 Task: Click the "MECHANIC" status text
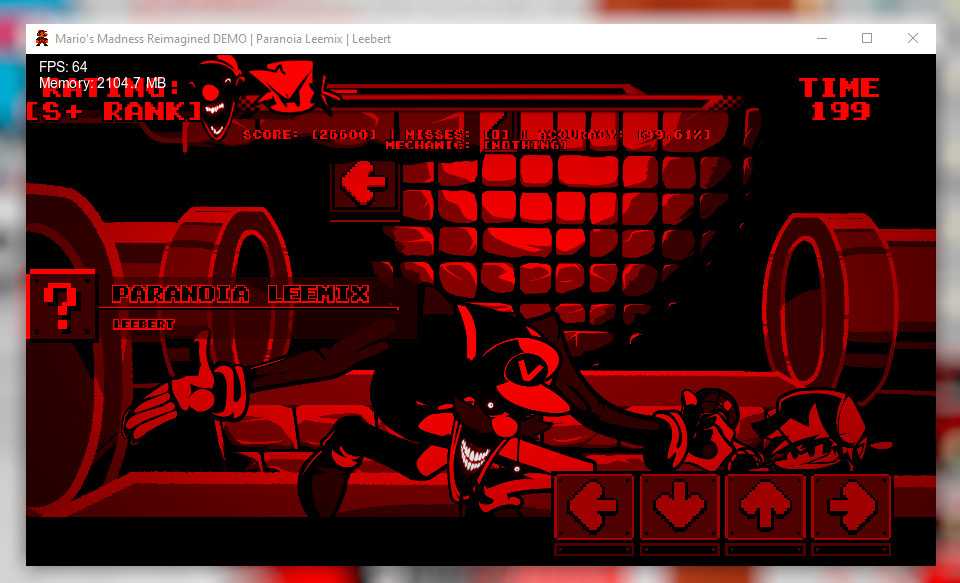tap(476, 145)
